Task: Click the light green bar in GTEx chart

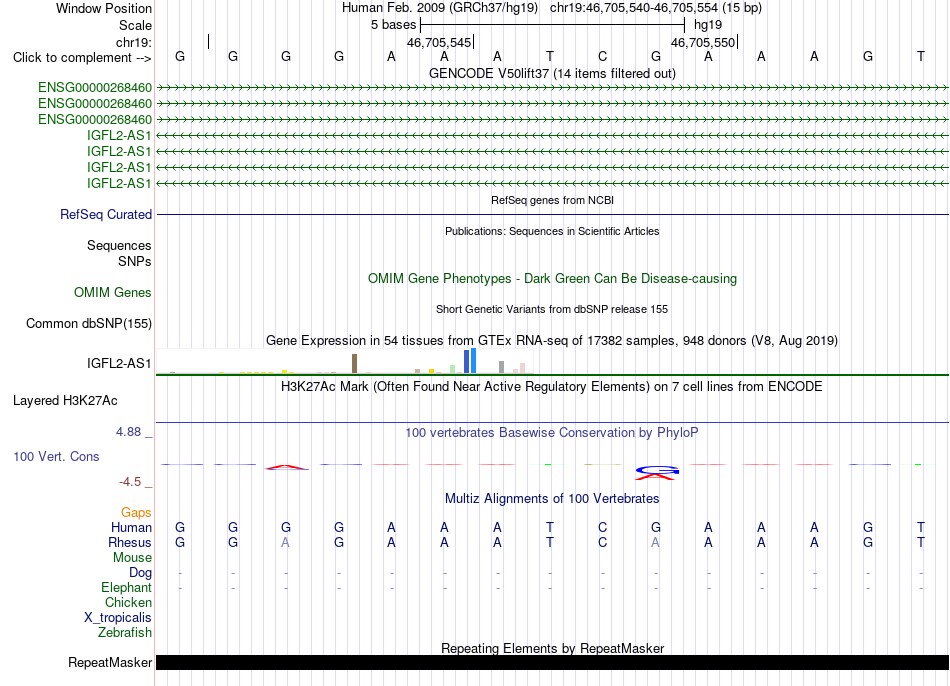Action: point(453,368)
